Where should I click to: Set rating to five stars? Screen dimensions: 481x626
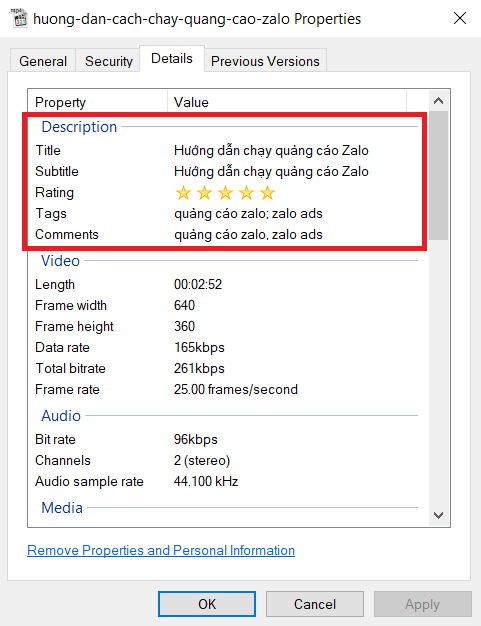pyautogui.click(x=267, y=193)
